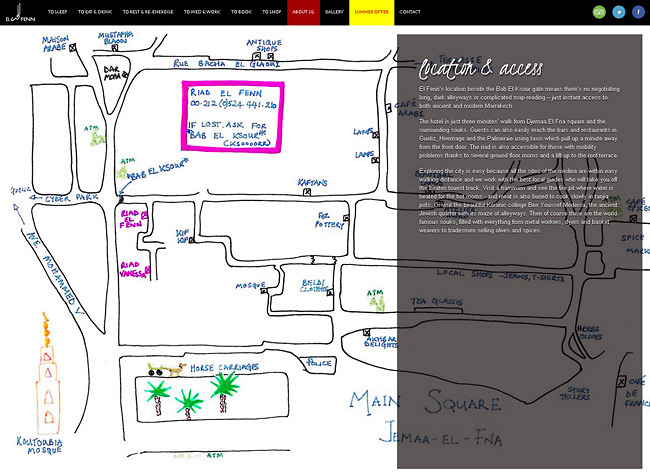Image resolution: width=650 pixels, height=472 pixels.
Task: Click the Dar Moha map label
Action: click(x=112, y=73)
